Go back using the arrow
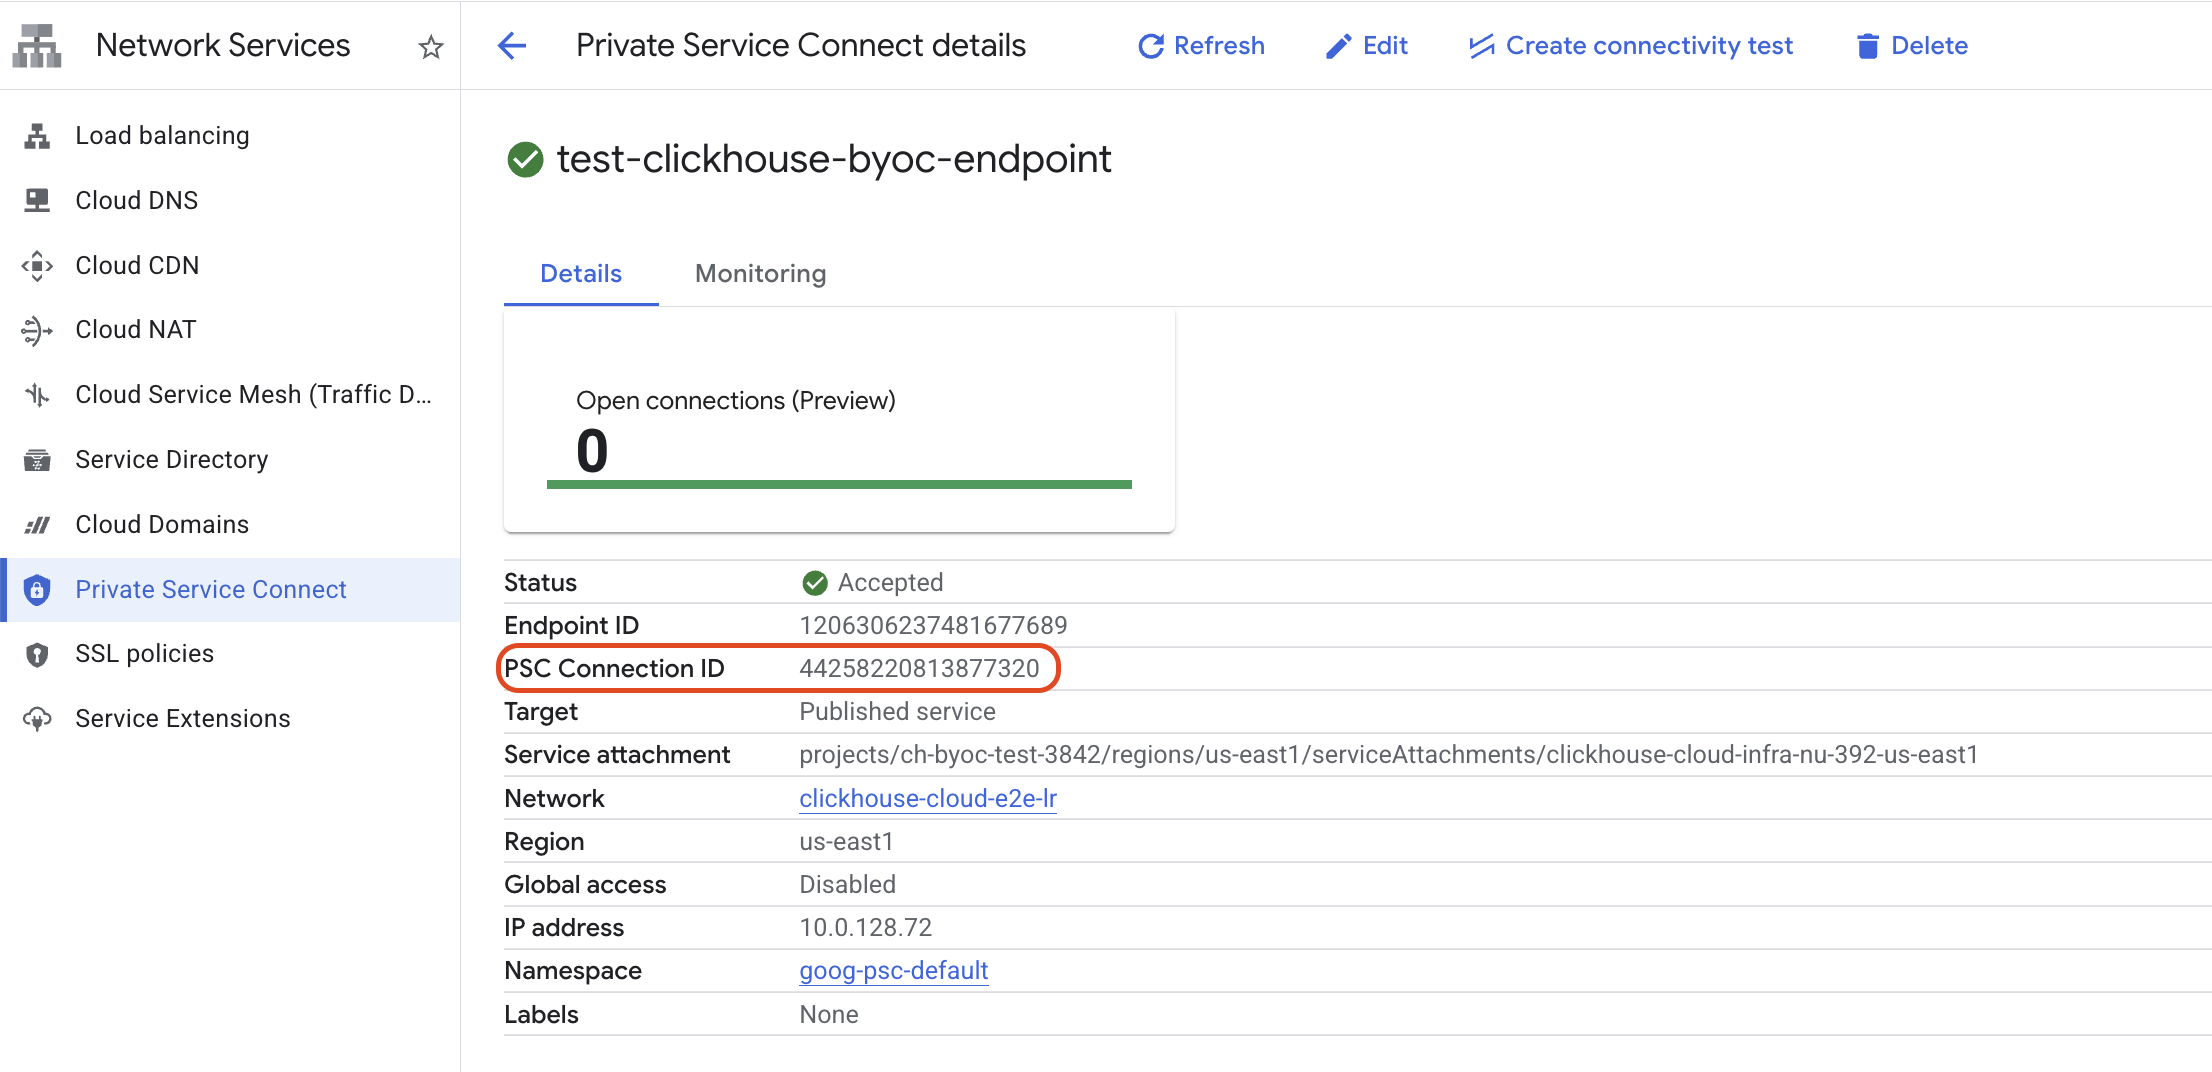 pyautogui.click(x=511, y=45)
